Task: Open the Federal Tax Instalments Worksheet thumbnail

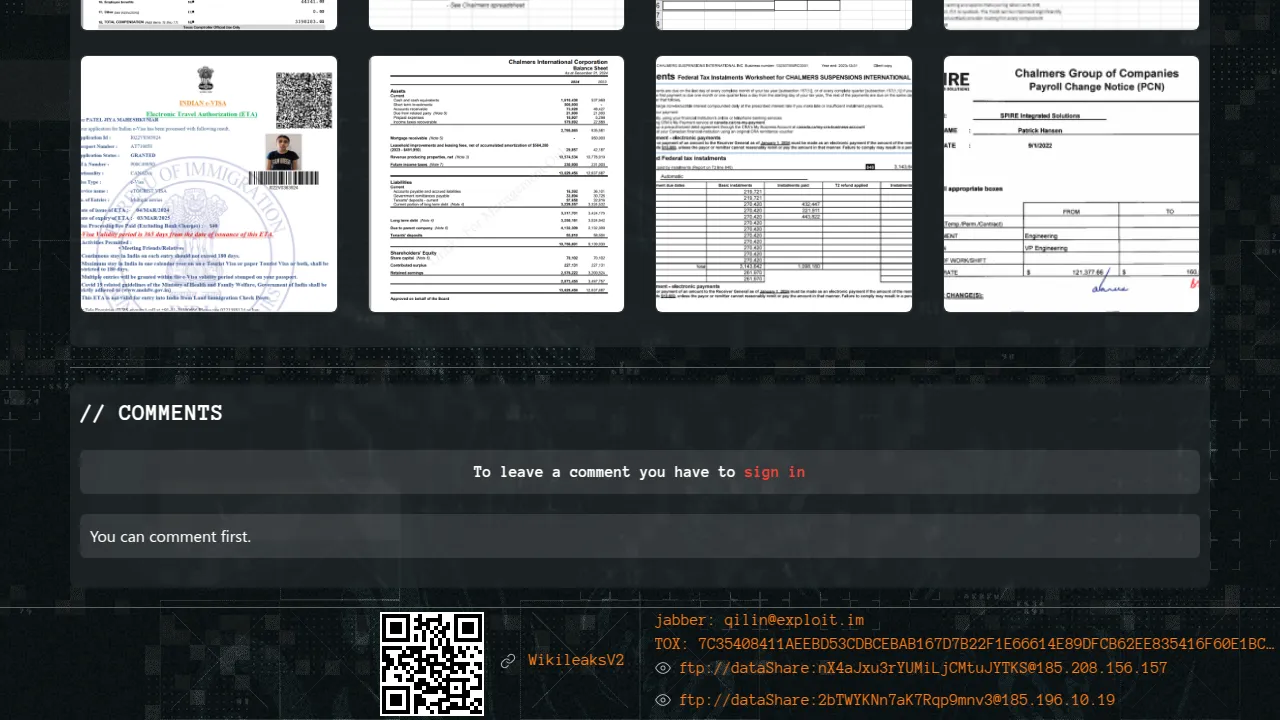Action: 784,184
